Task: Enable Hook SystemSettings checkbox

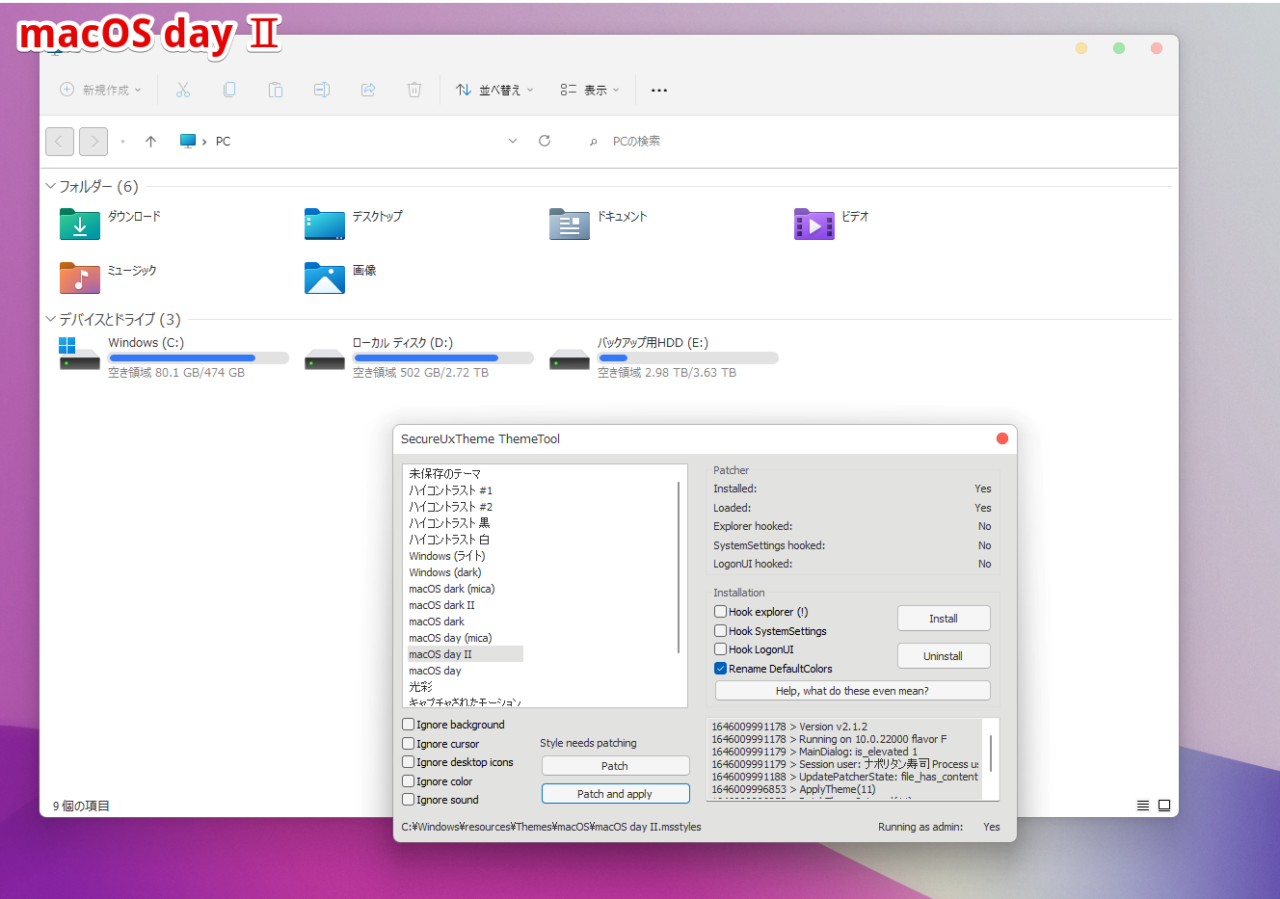Action: tap(720, 631)
